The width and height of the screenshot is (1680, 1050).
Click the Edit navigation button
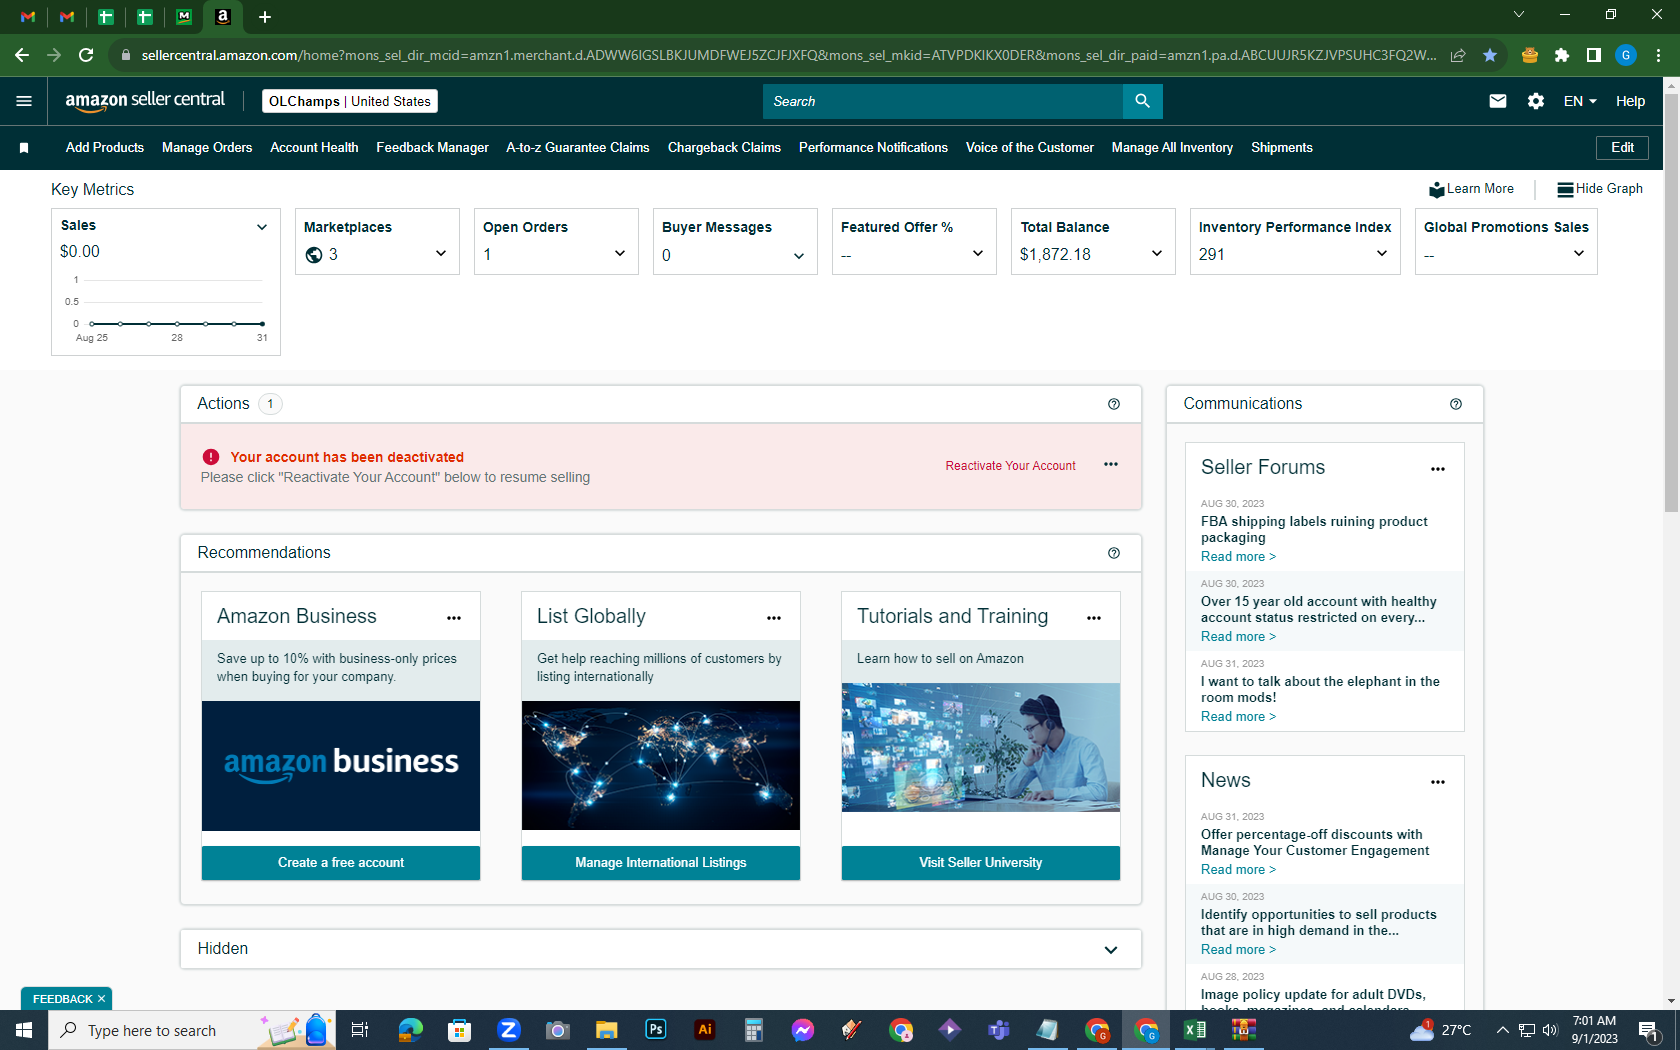click(x=1622, y=148)
